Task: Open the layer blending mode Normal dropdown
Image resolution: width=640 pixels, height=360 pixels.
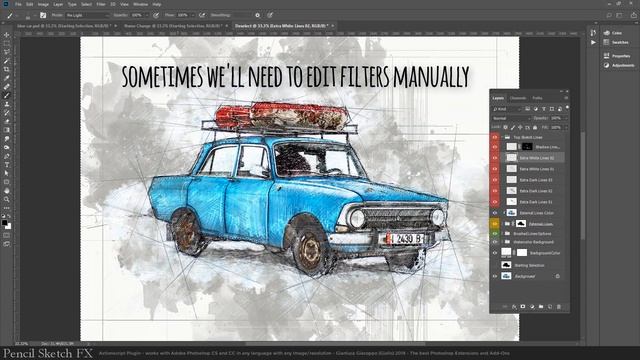Action: pyautogui.click(x=511, y=118)
